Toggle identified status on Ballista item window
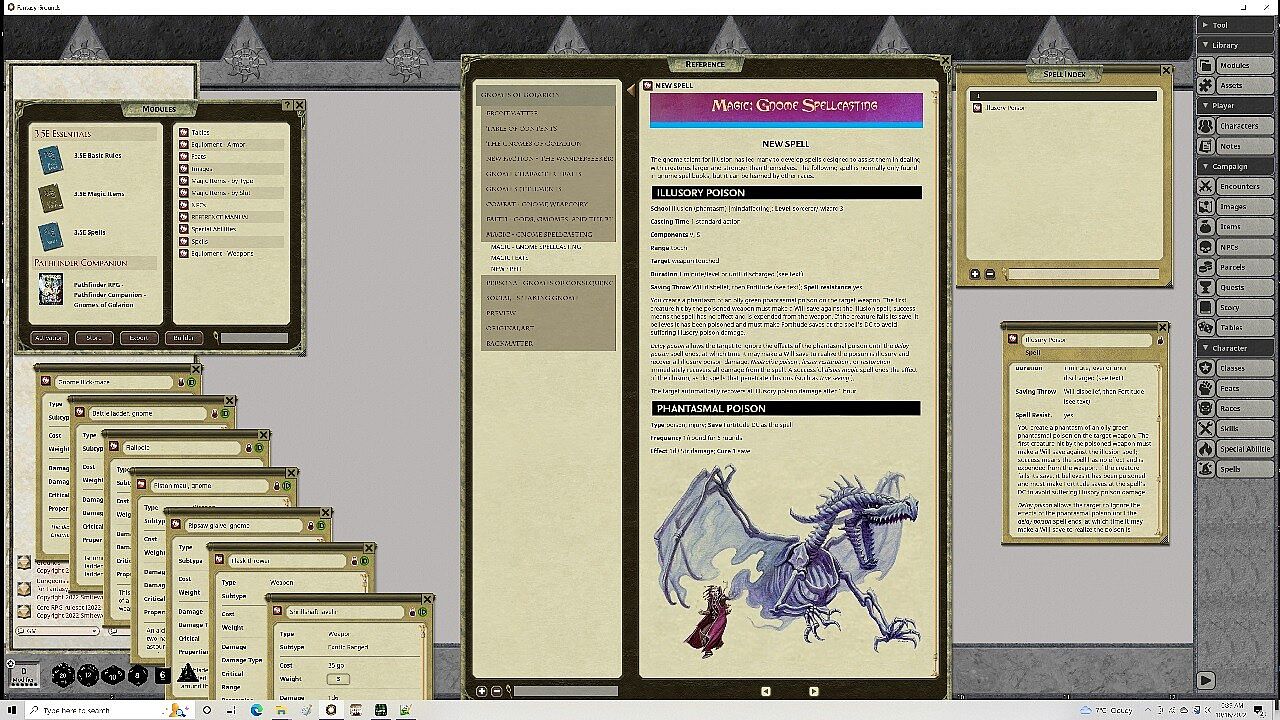The image size is (1280, 720). click(260, 448)
